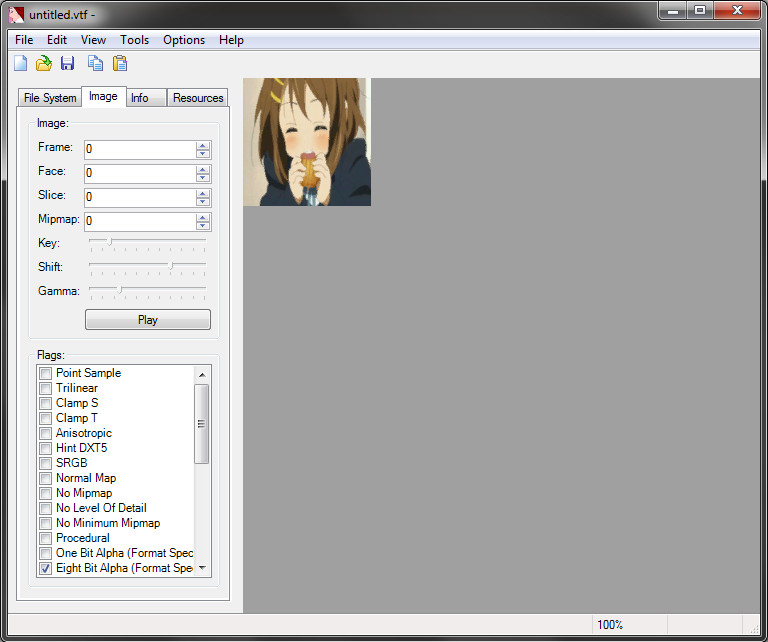
Task: Check the Procedural flag
Action: coord(46,538)
